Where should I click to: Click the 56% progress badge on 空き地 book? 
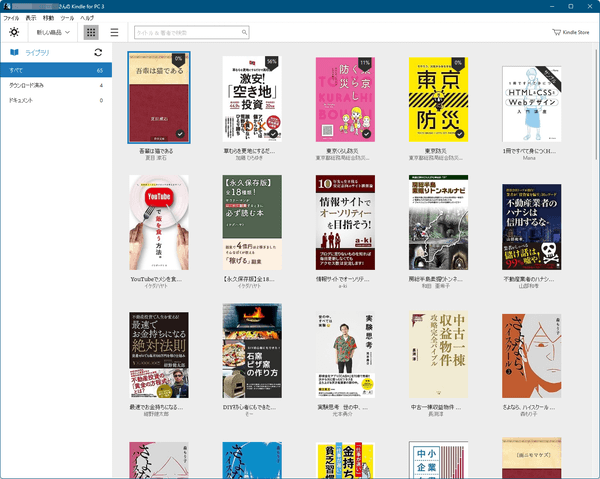(271, 61)
